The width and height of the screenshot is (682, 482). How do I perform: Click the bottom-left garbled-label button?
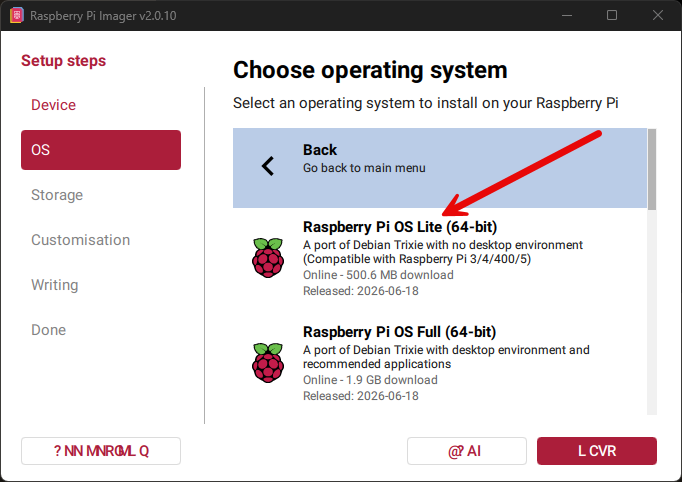click(101, 451)
